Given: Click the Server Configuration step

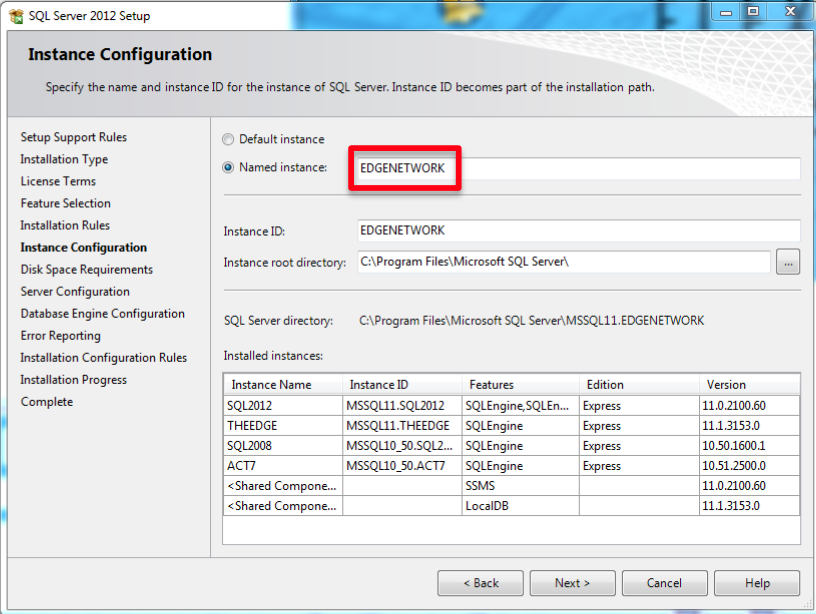Looking at the screenshot, I should click(75, 291).
